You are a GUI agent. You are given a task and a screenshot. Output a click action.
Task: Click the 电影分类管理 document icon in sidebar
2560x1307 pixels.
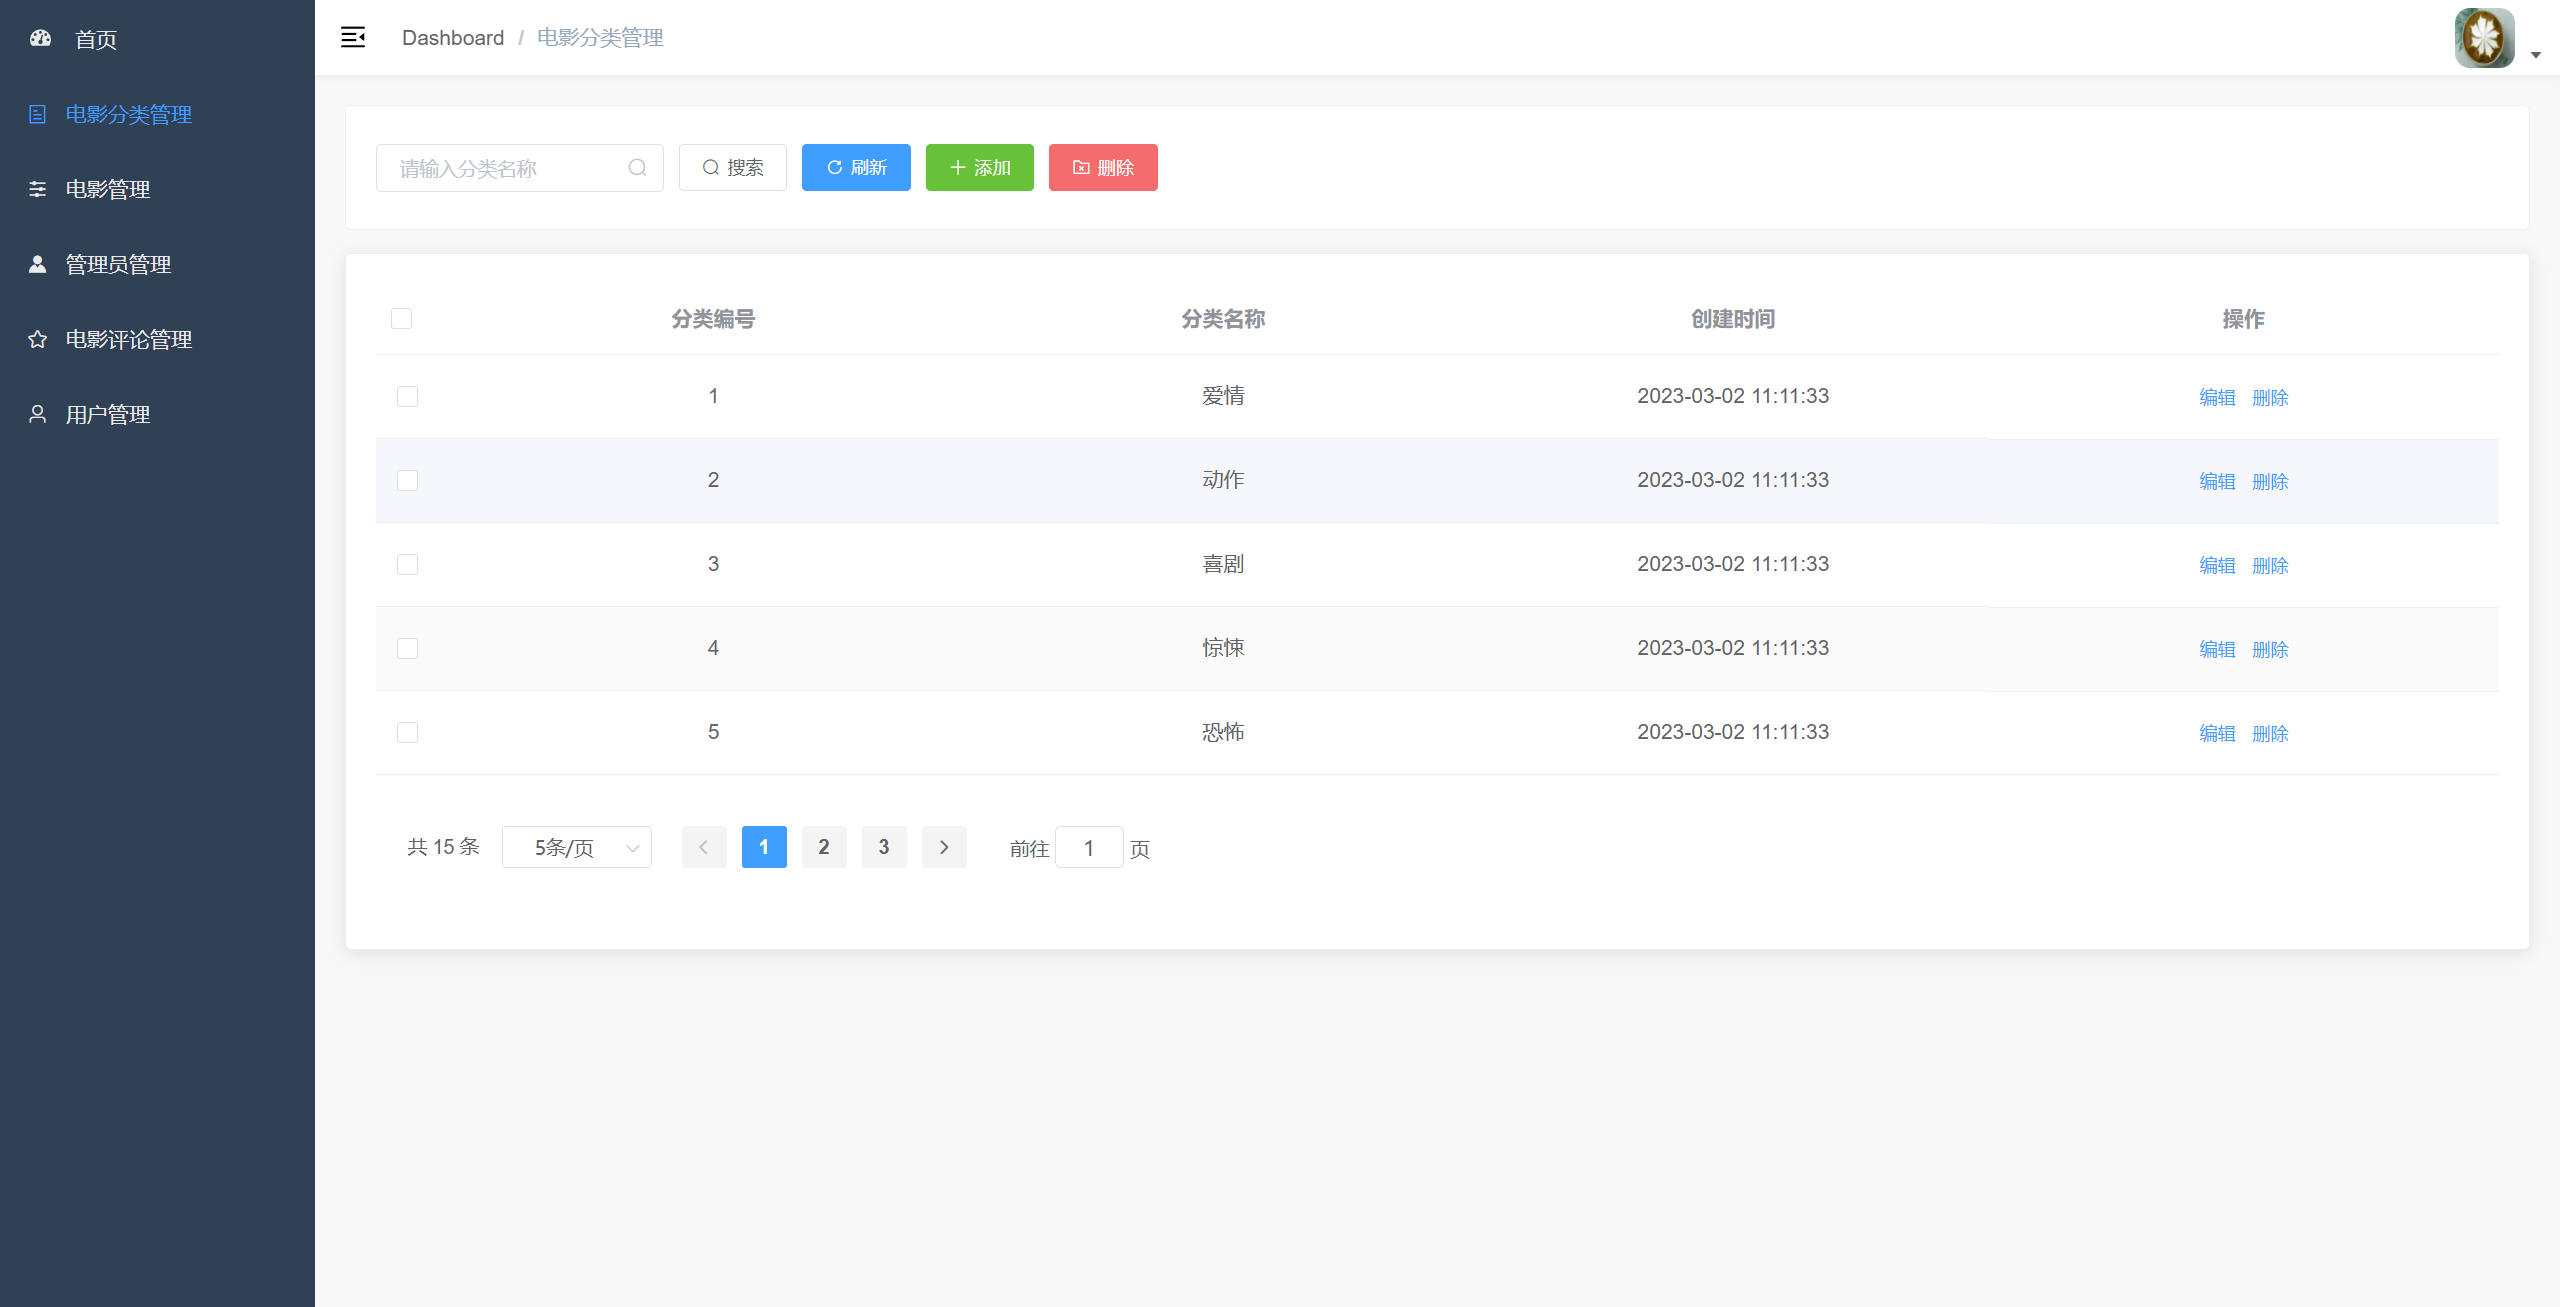pyautogui.click(x=37, y=114)
